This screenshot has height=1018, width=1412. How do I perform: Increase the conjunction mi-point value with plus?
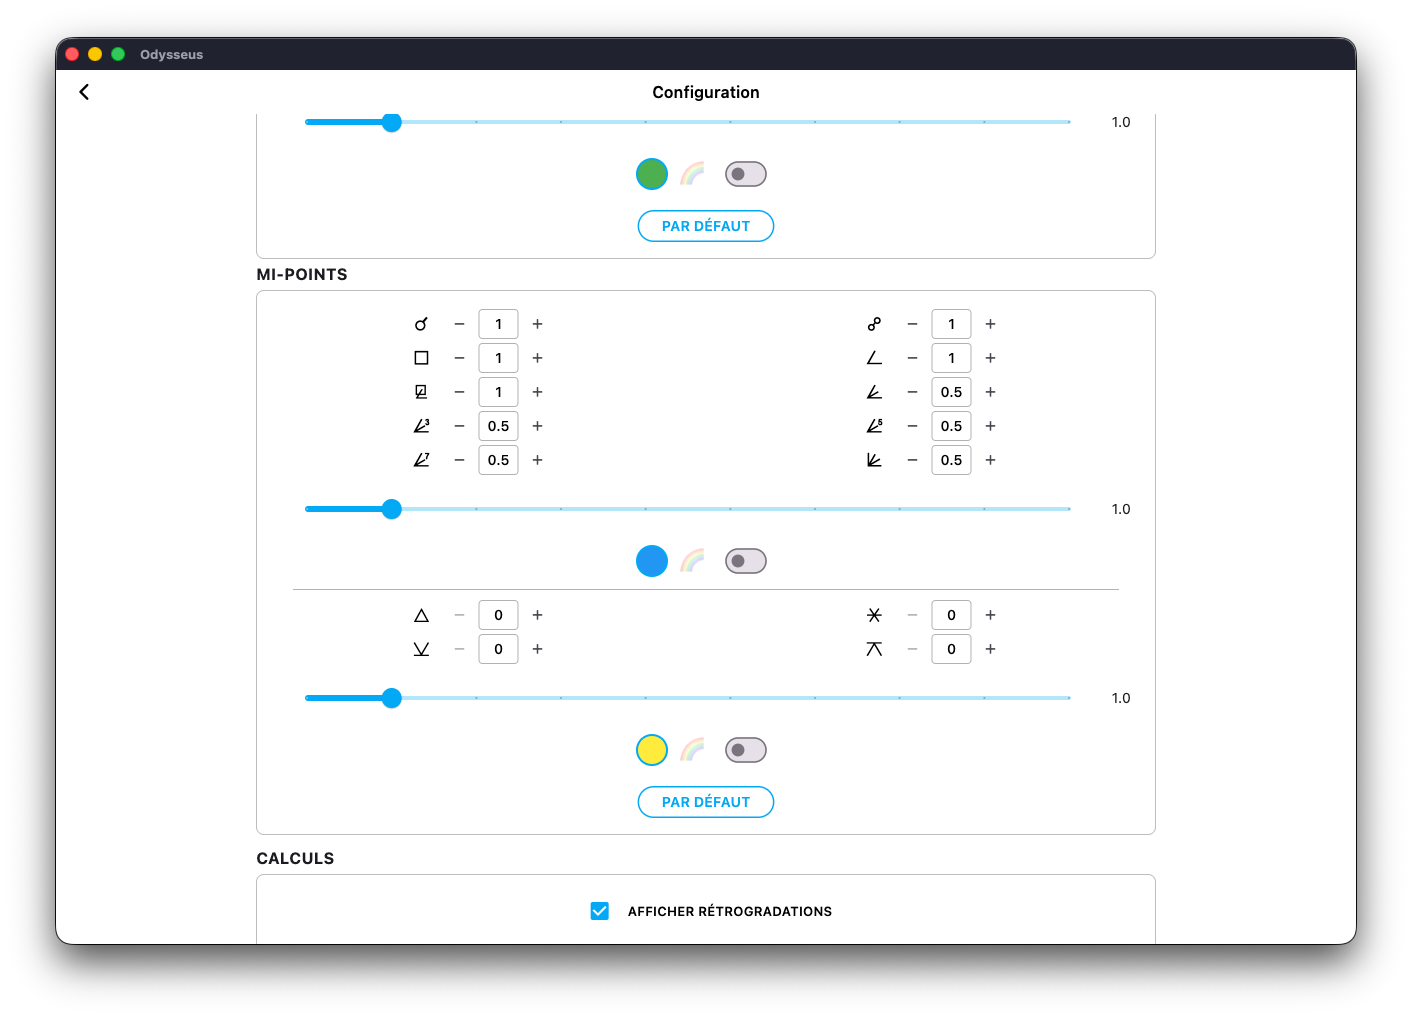538,324
